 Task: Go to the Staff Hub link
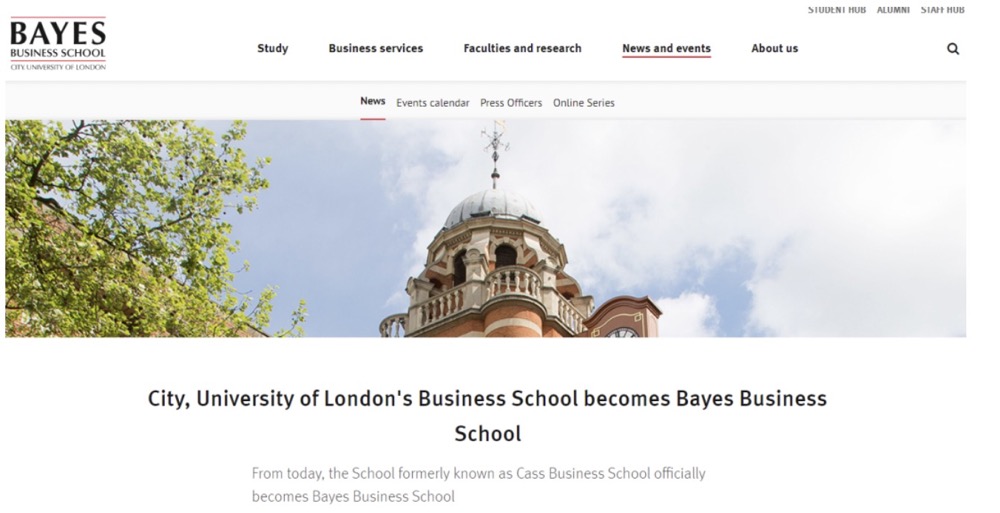943,10
